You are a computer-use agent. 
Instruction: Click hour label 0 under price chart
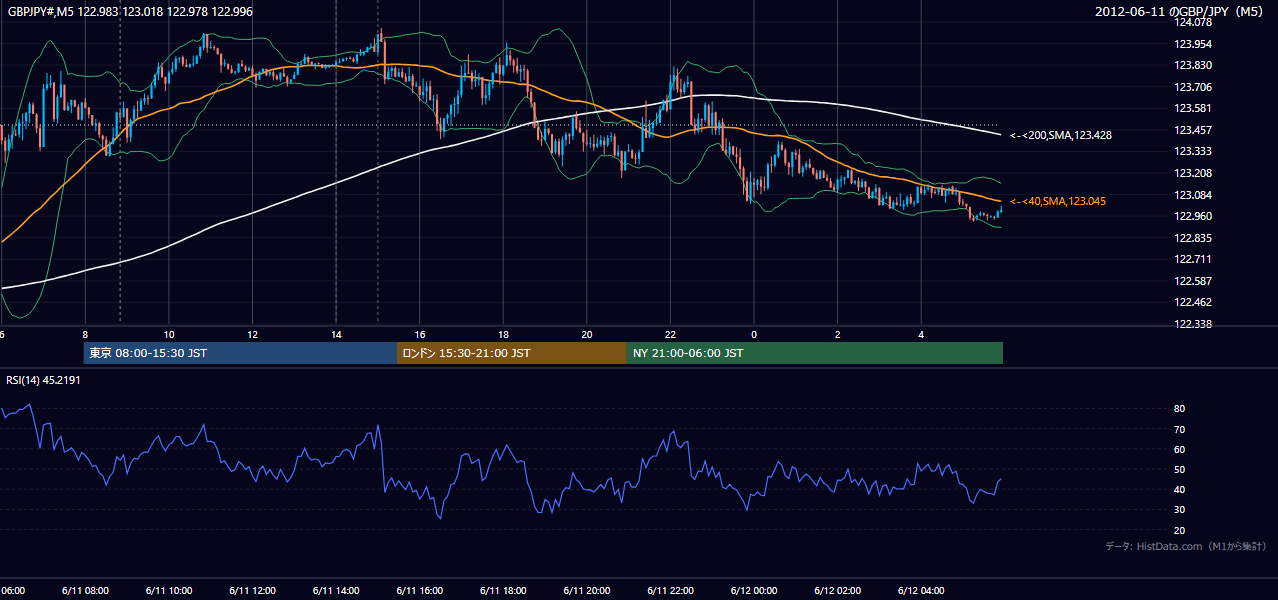[x=754, y=334]
